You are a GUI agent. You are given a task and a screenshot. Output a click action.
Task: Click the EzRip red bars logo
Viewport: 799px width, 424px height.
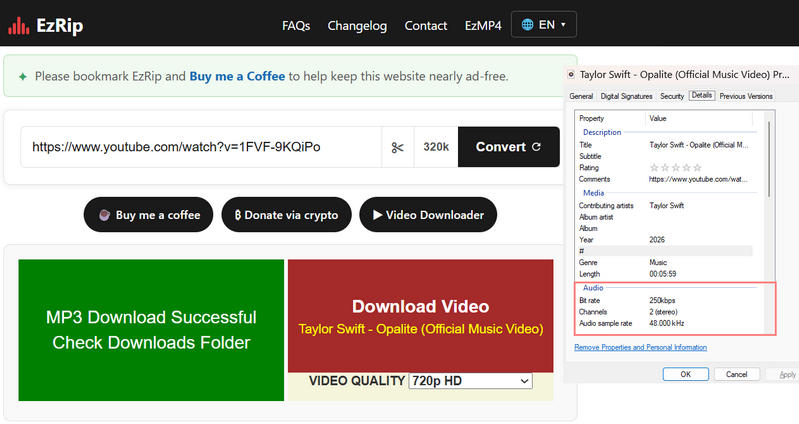click(x=18, y=25)
